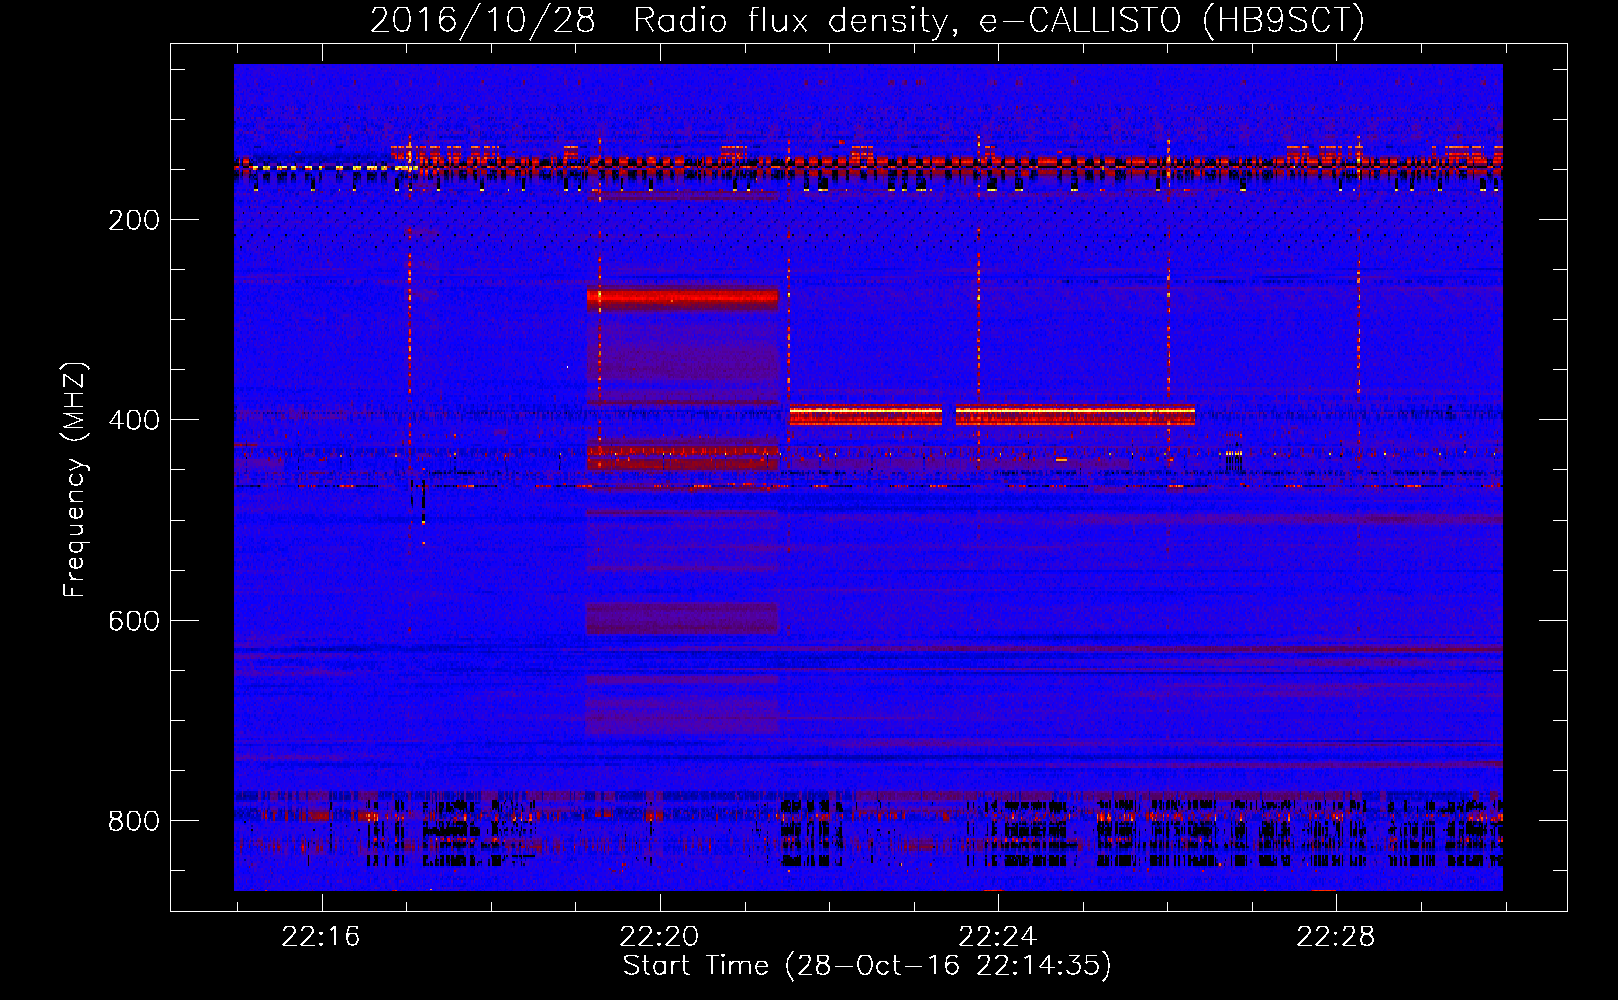Select the 200 frequency tick label

[134, 220]
